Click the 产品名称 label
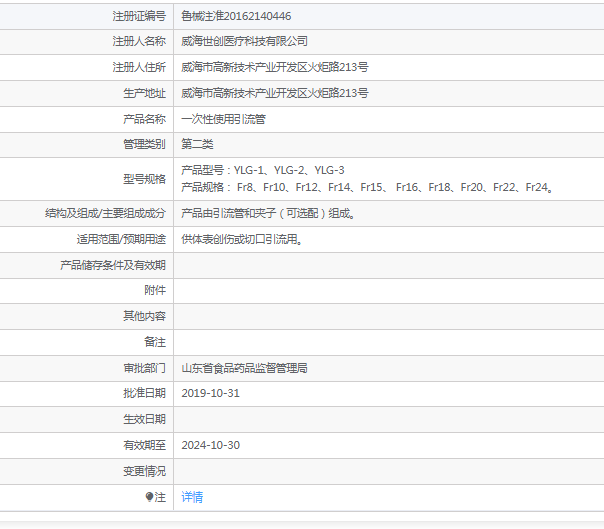604x529 pixels. click(x=144, y=119)
